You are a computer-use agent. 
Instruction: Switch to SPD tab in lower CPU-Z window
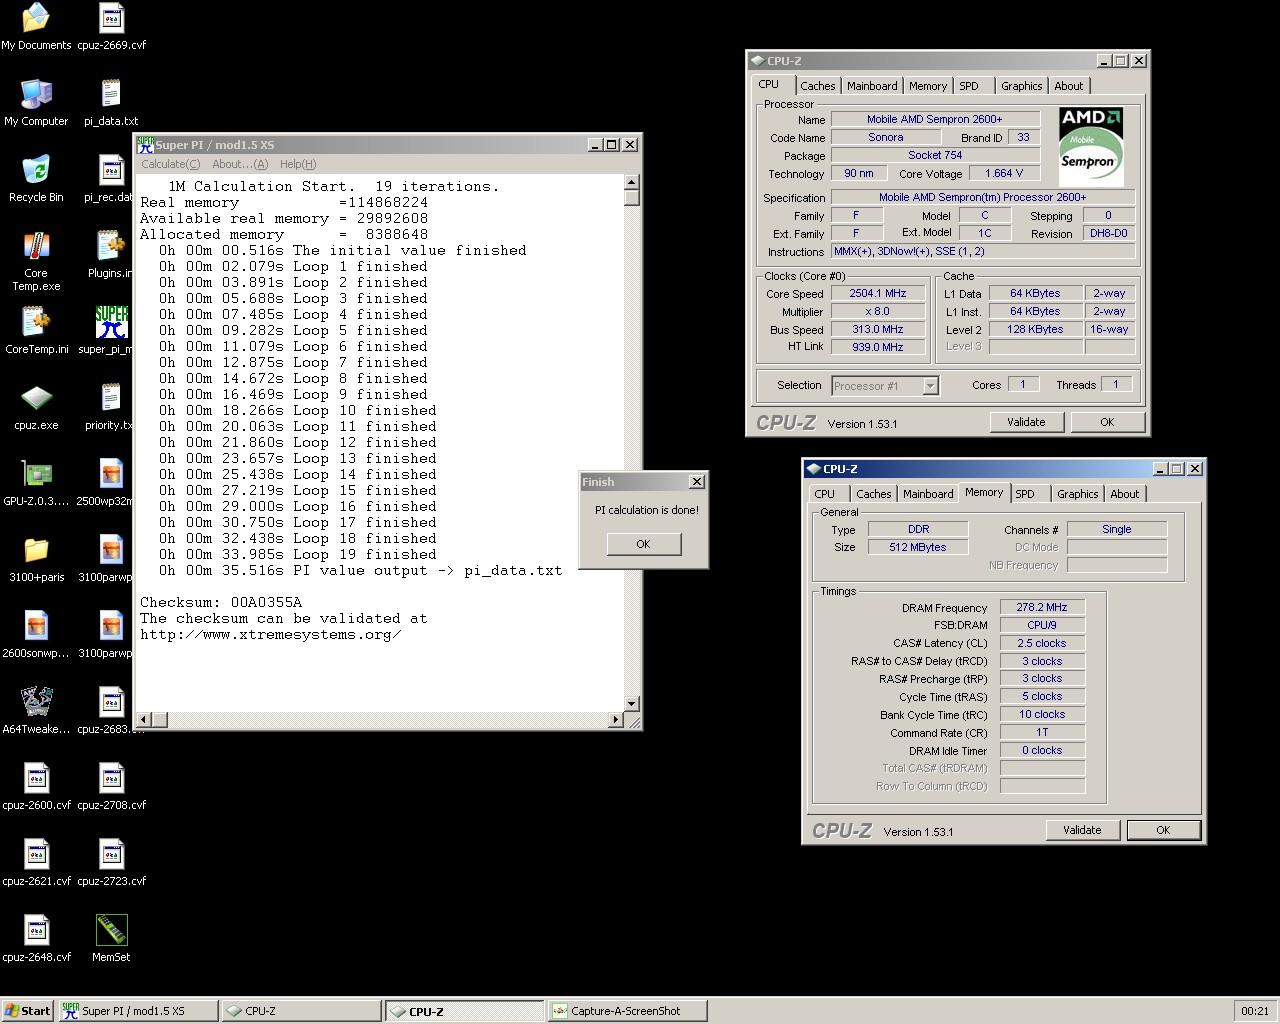(1025, 494)
